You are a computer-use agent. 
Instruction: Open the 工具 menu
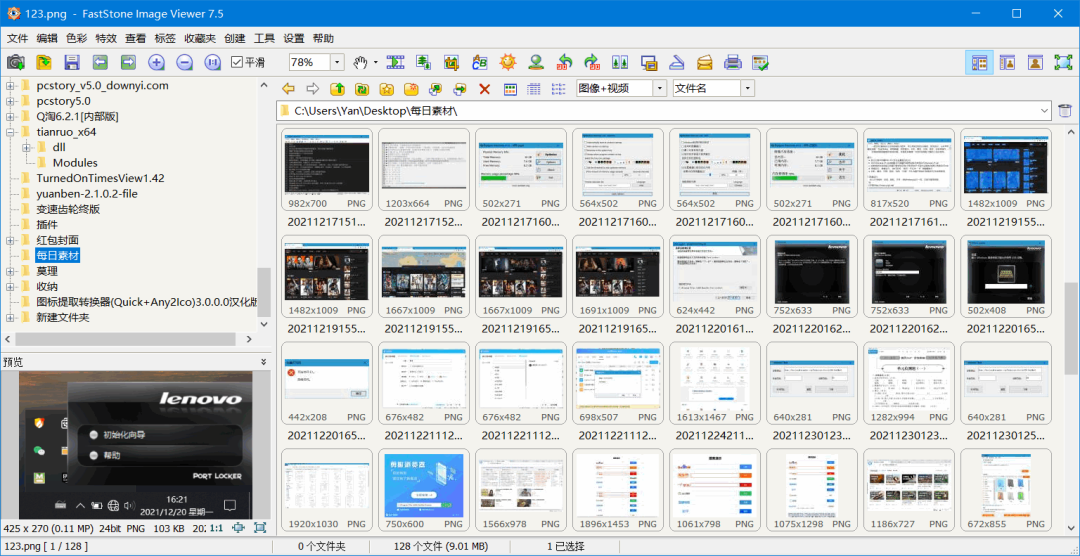[x=264, y=38]
